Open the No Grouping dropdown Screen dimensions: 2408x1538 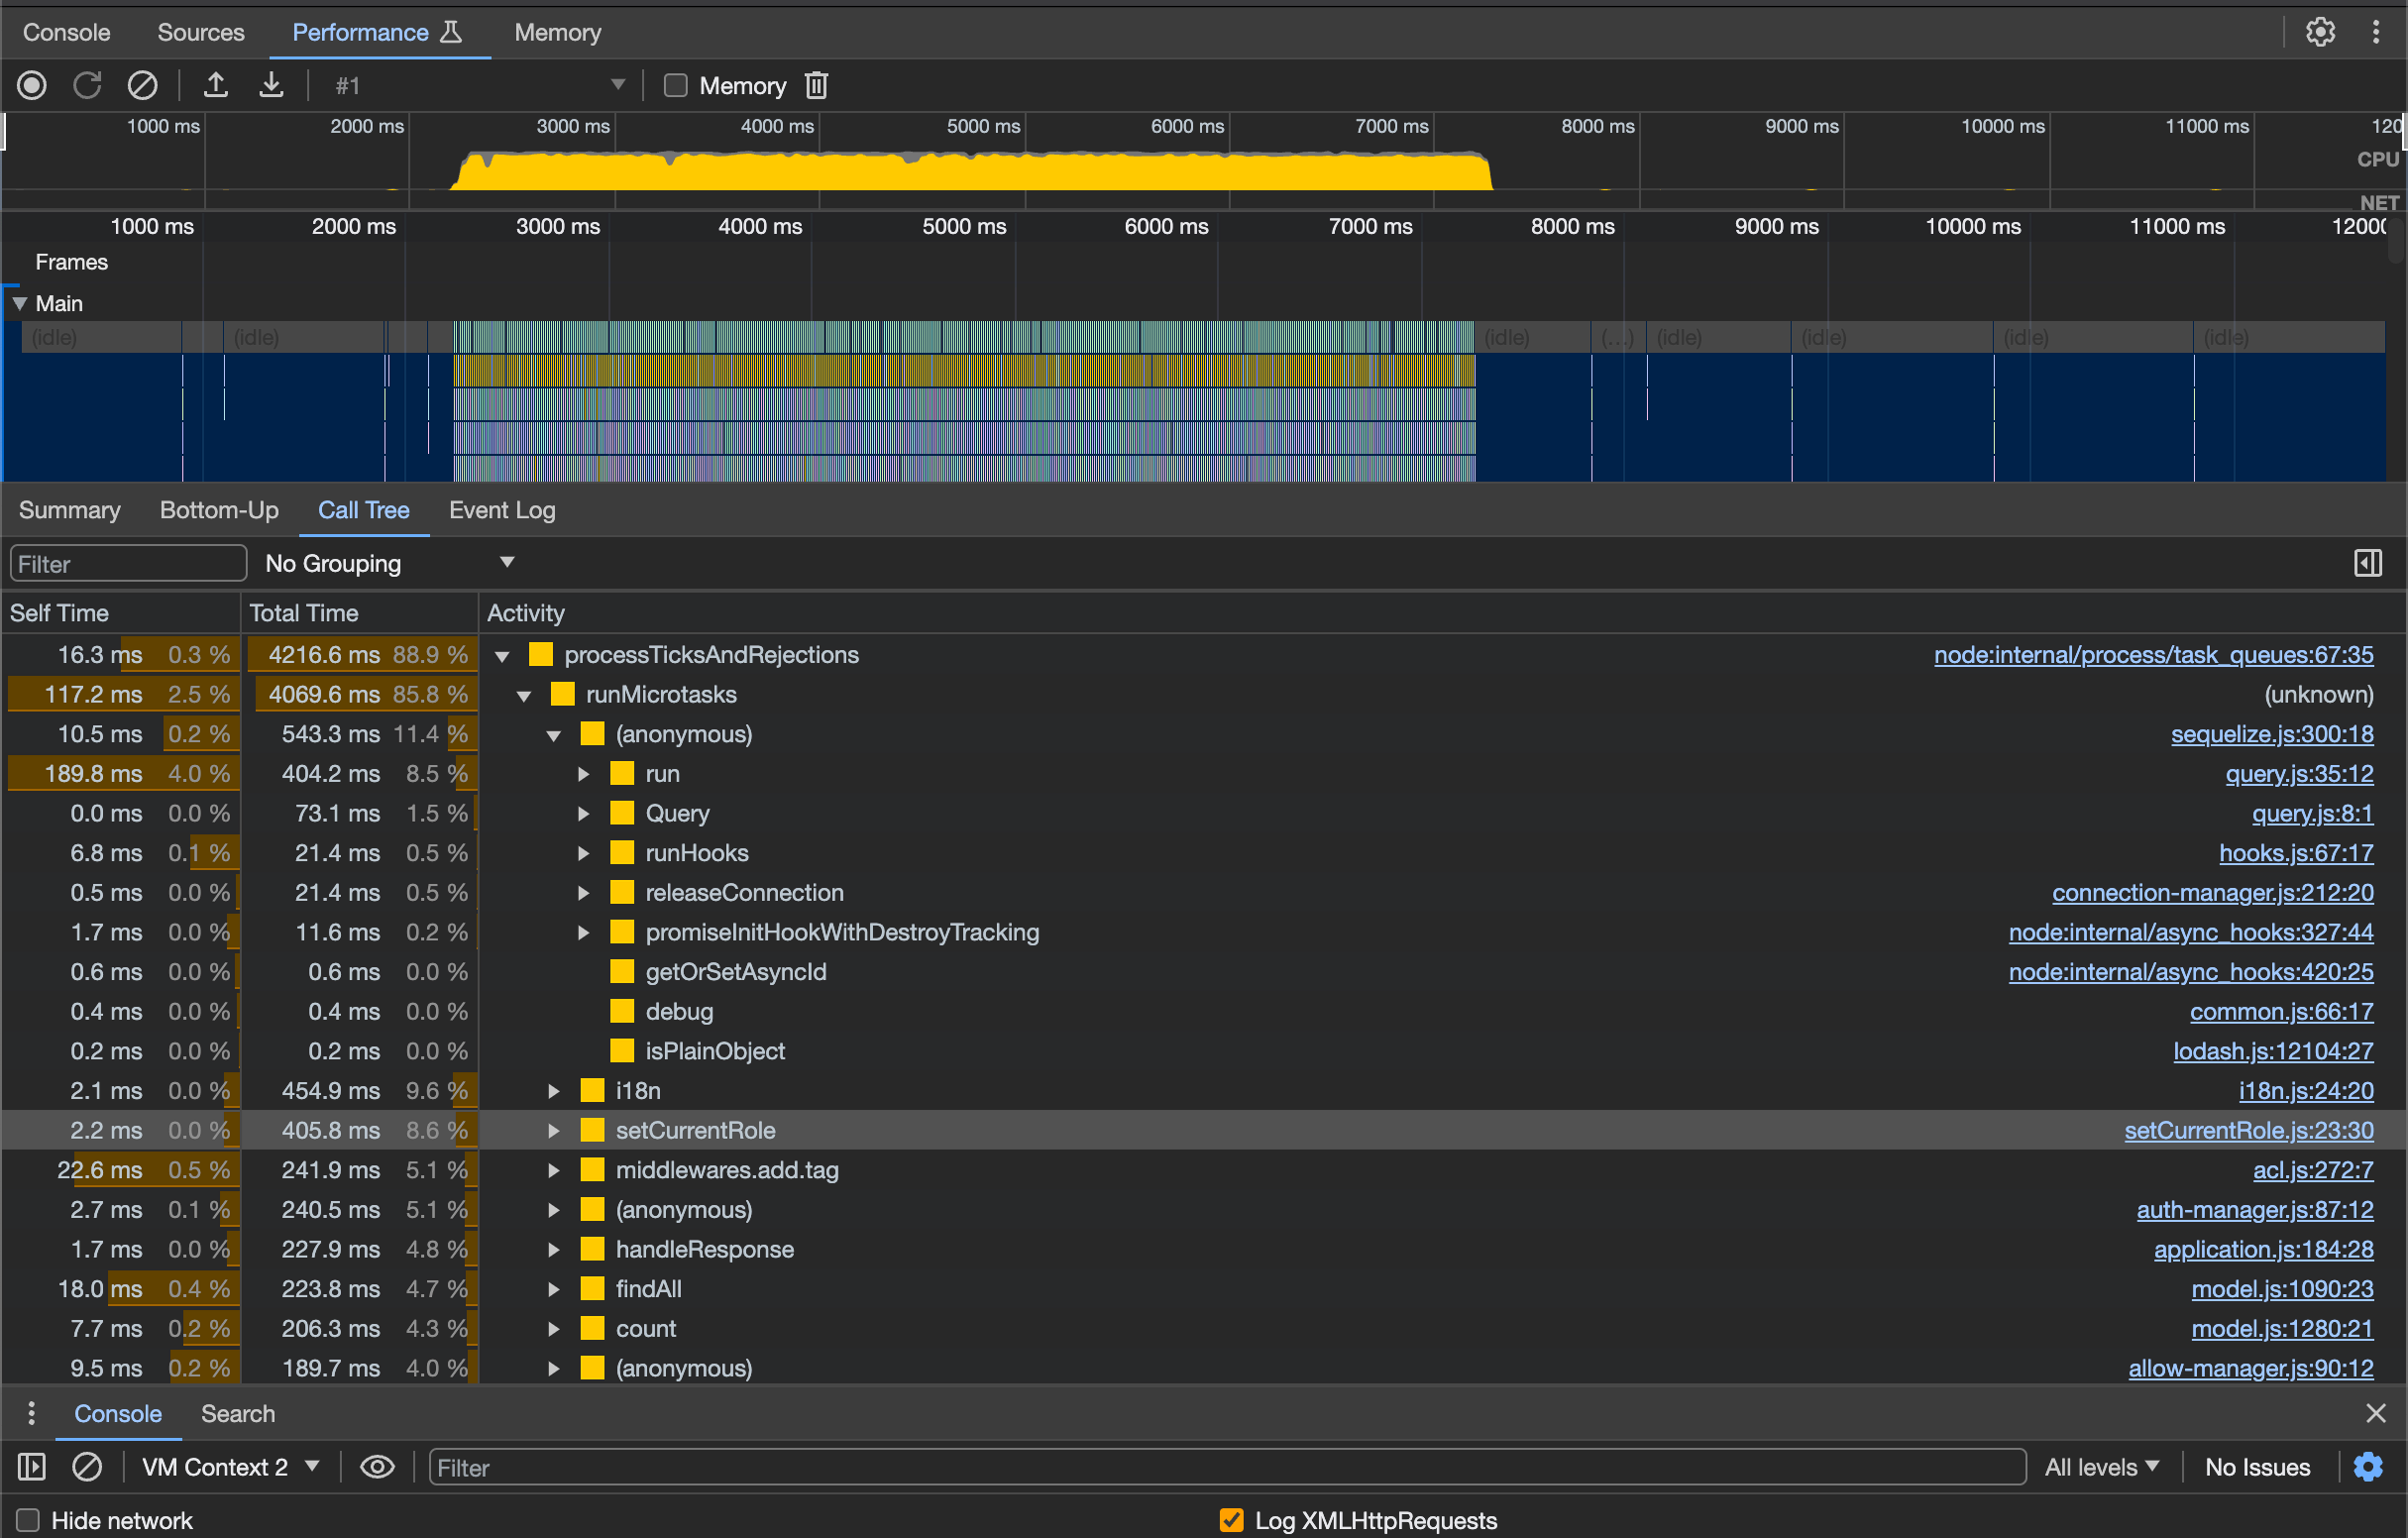pos(384,564)
